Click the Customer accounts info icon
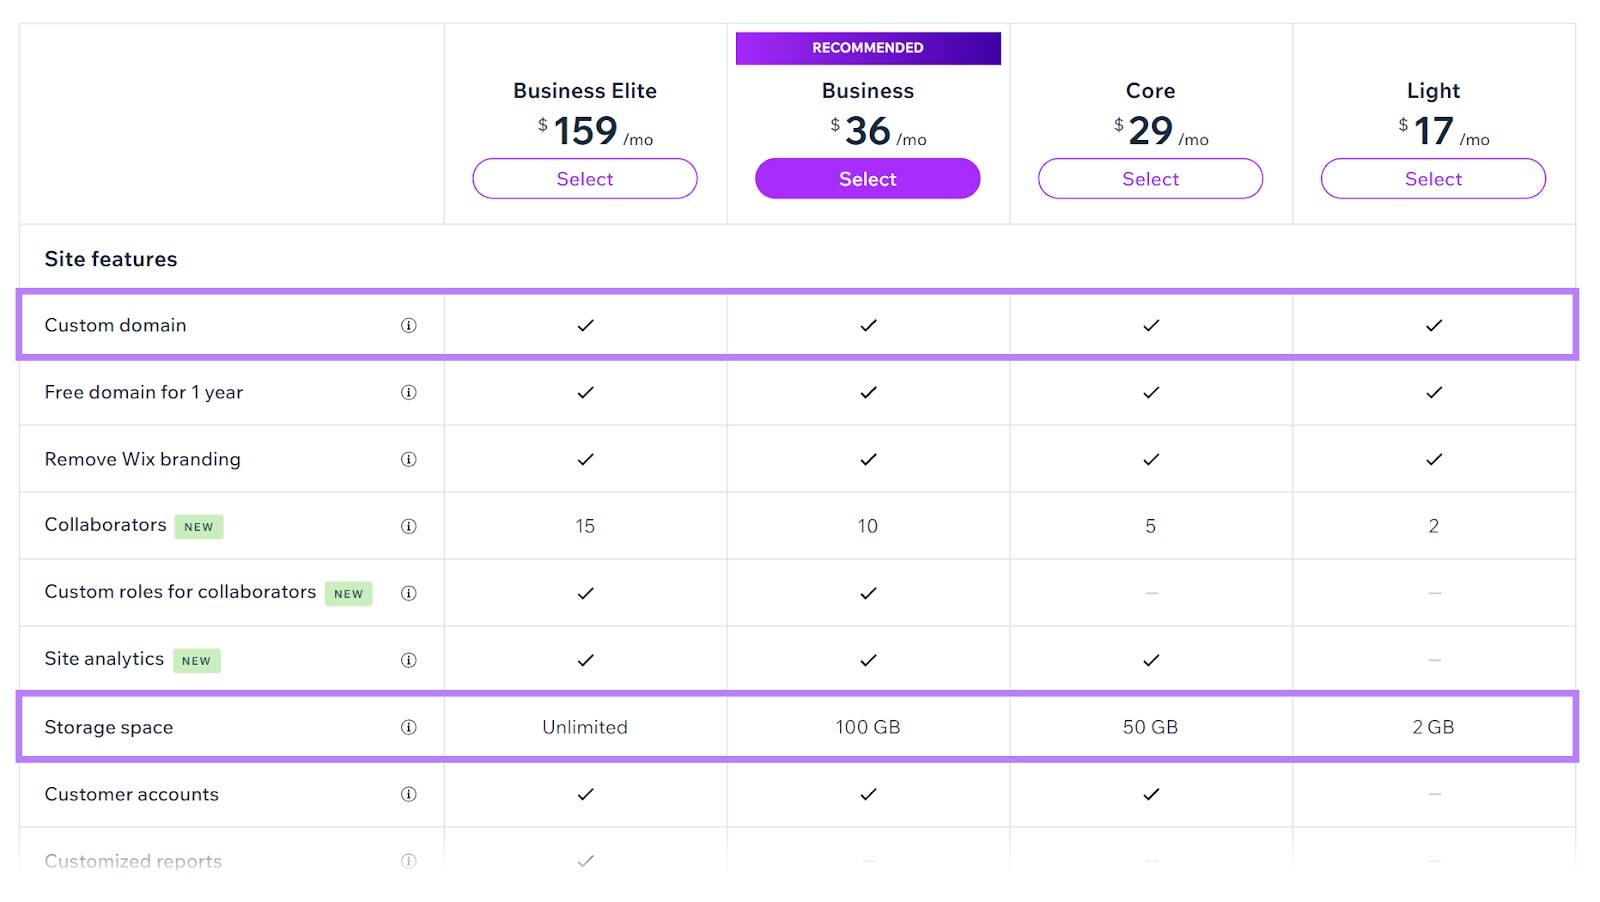This screenshot has height=902, width=1600. pyautogui.click(x=408, y=795)
